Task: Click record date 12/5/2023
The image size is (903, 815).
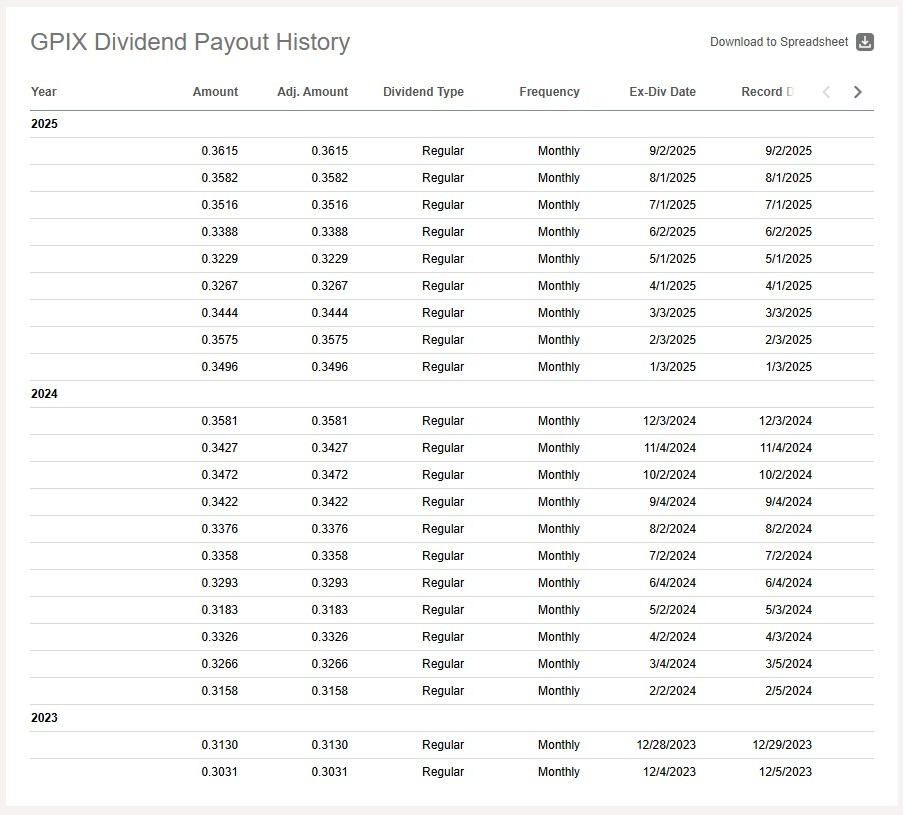Action: [786, 772]
